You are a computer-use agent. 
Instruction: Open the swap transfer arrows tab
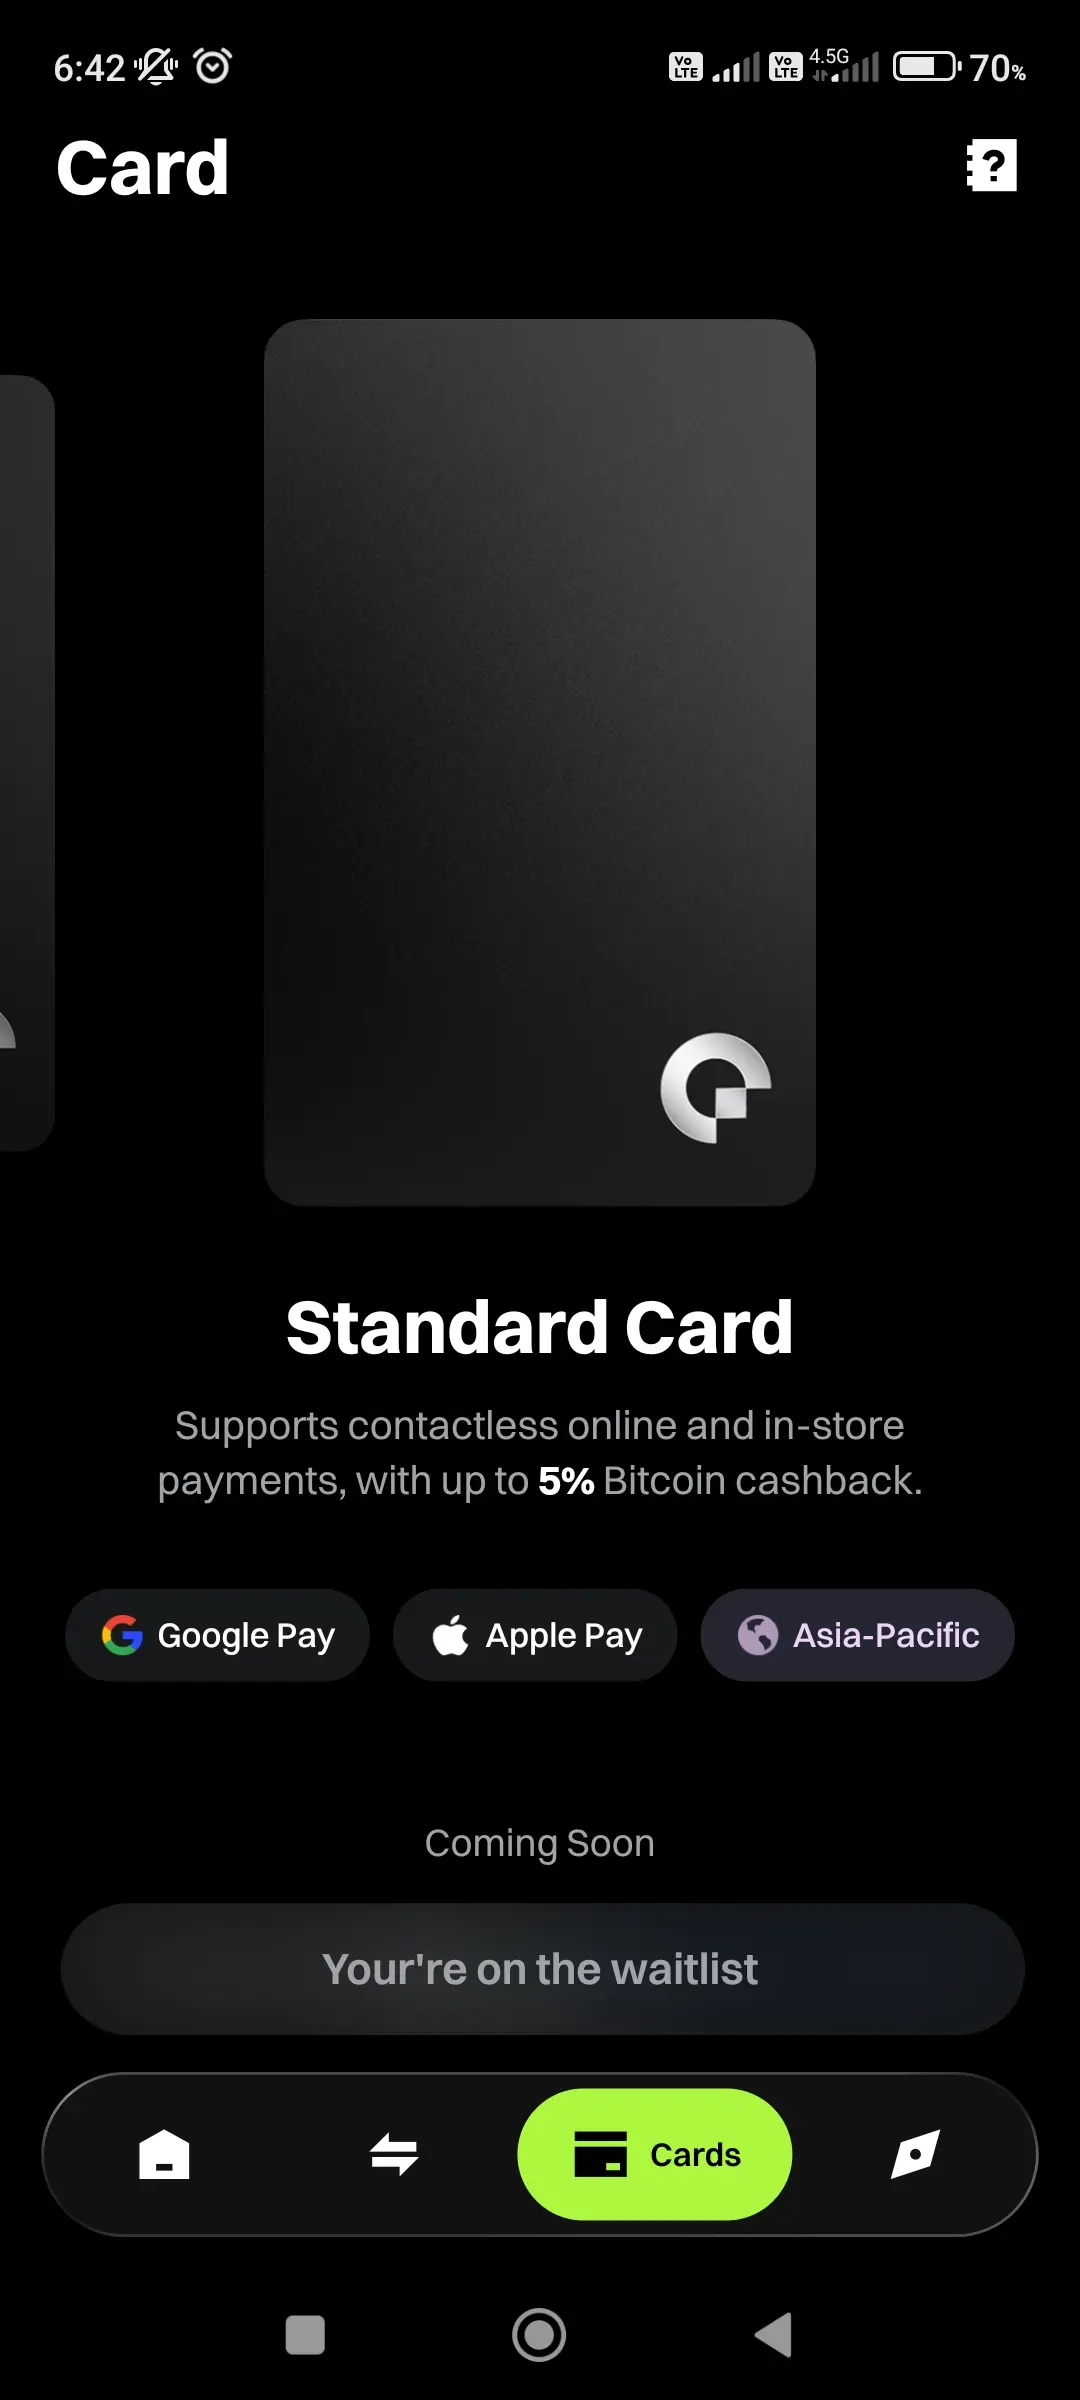(394, 2153)
